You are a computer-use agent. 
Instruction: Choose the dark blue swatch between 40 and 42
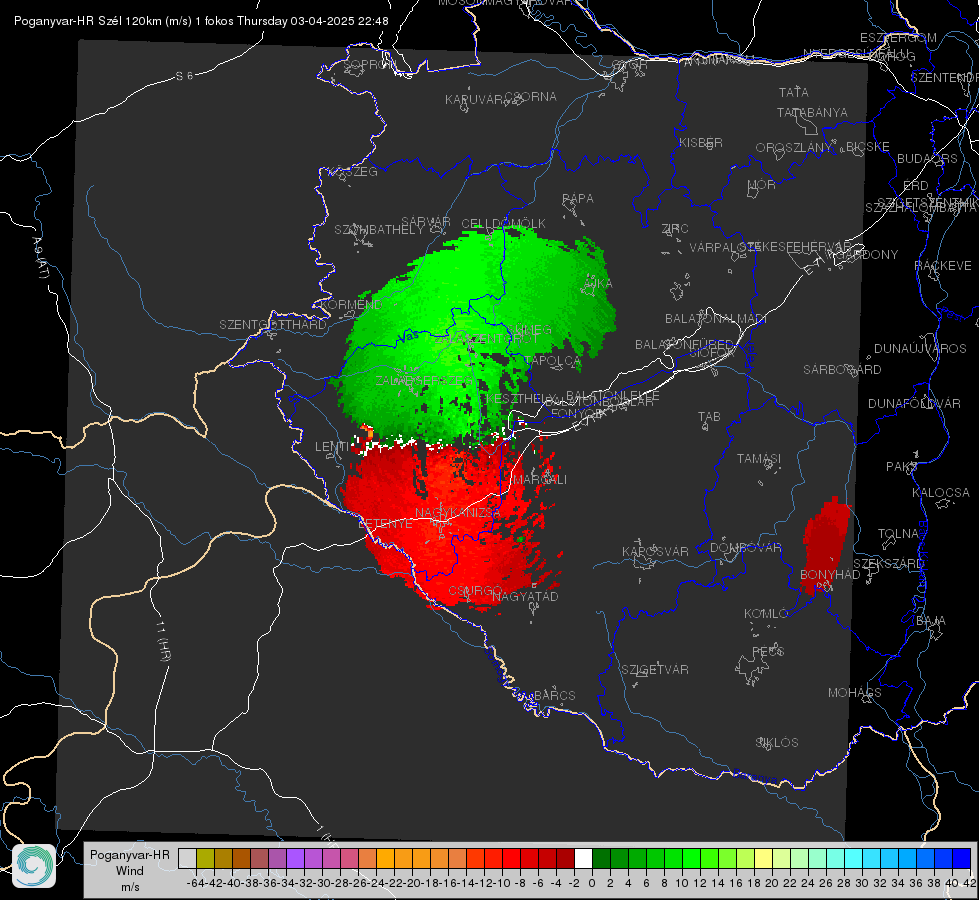962,858
